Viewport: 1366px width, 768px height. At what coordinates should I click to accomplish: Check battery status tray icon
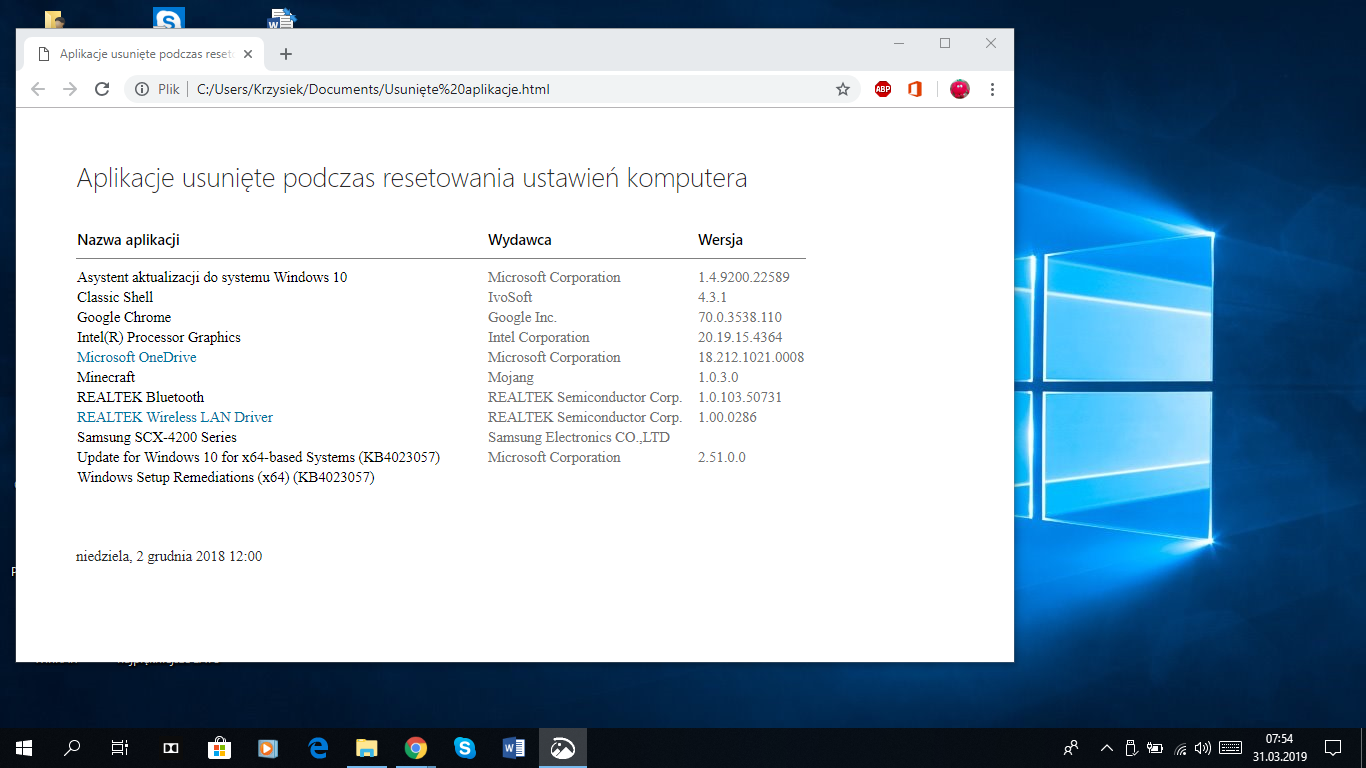point(1155,747)
